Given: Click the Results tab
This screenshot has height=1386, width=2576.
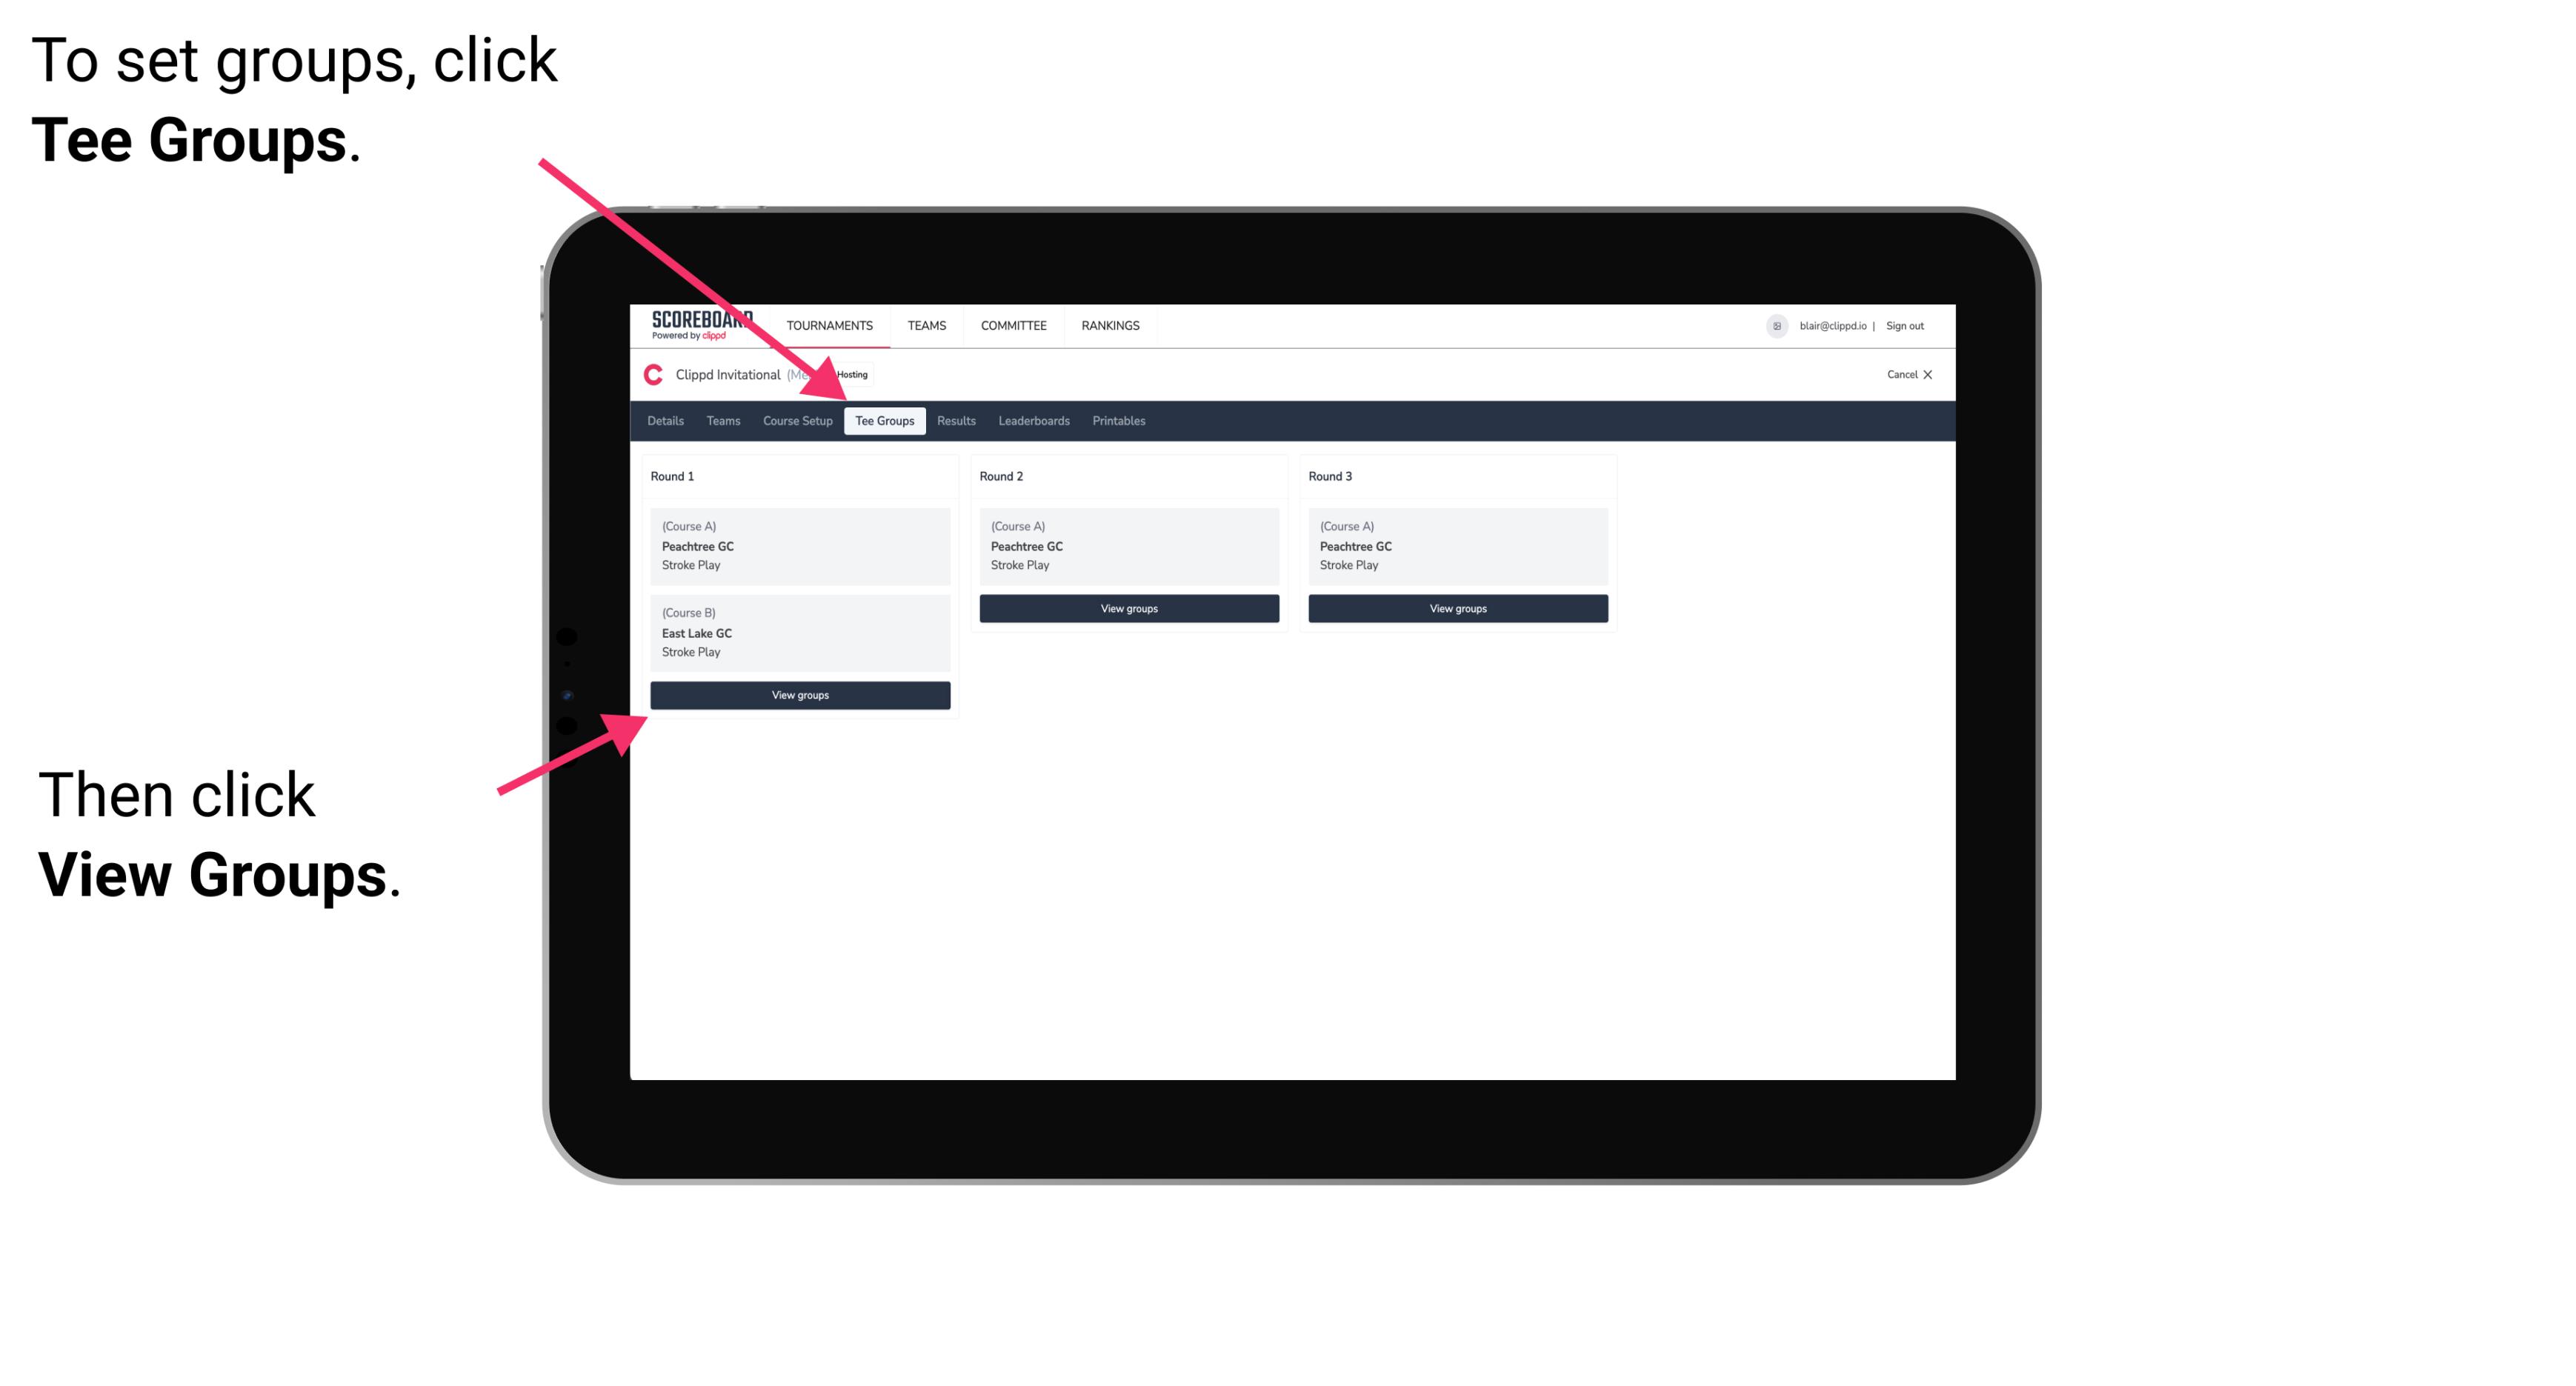Looking at the screenshot, I should click(954, 422).
